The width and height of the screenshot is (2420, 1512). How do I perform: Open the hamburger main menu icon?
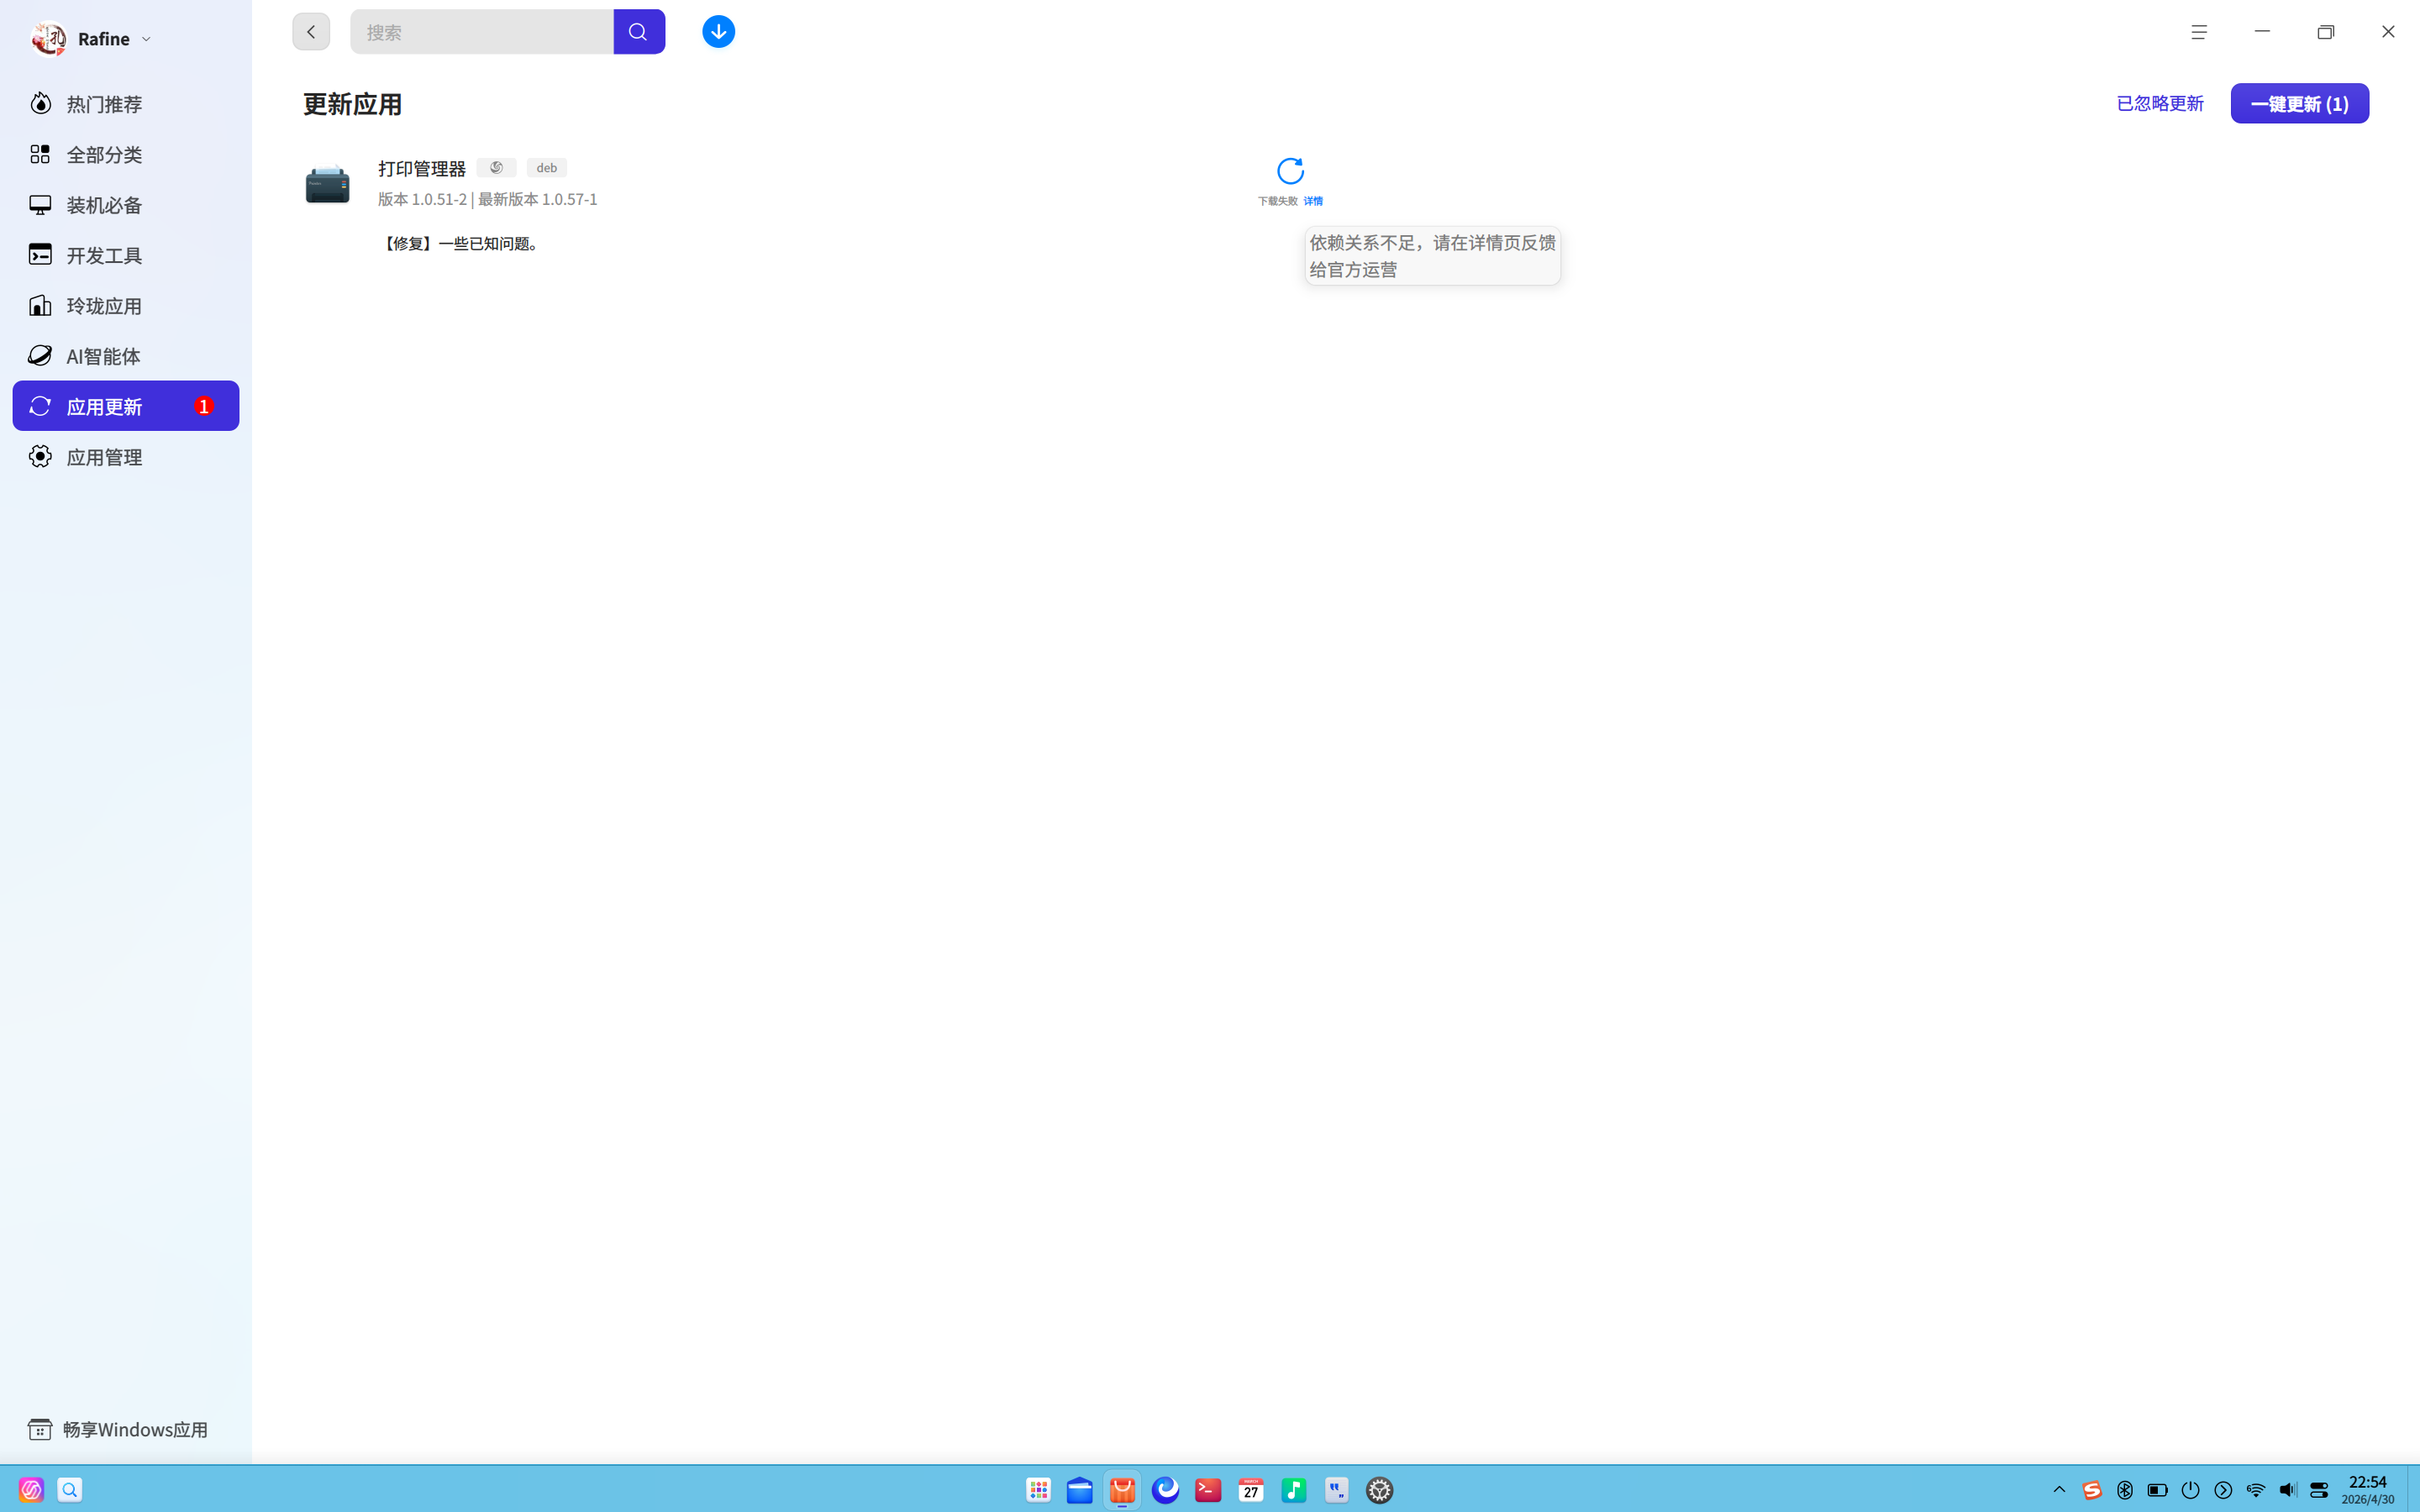coord(2198,32)
